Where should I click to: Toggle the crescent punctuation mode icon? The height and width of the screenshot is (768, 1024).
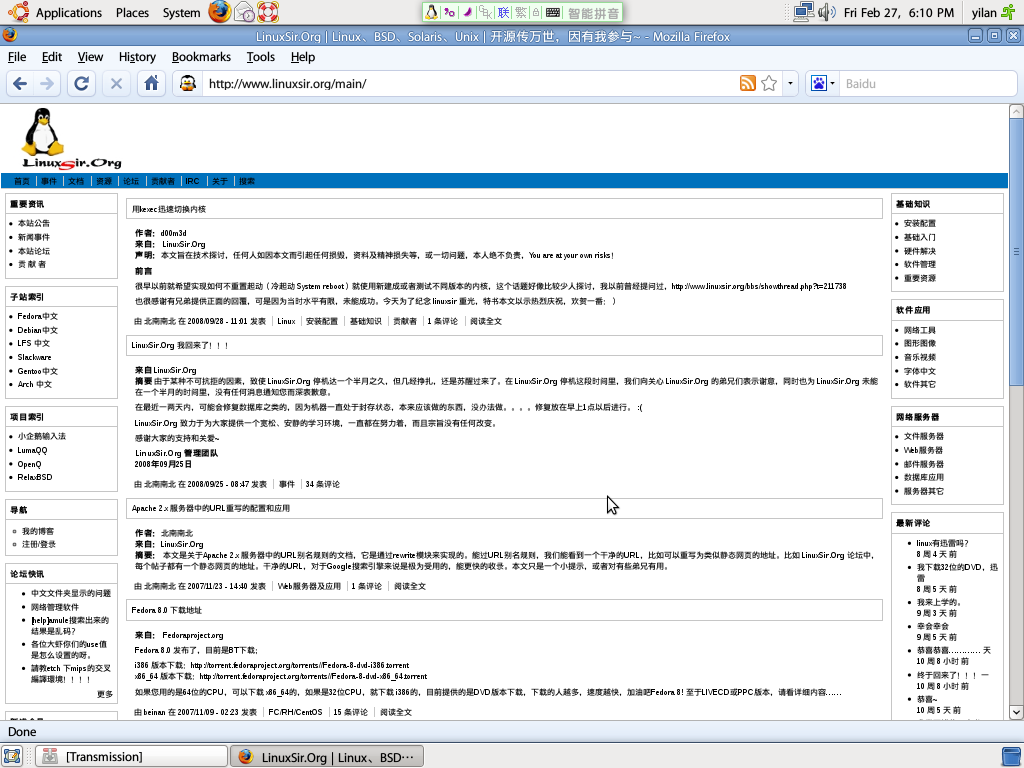468,12
